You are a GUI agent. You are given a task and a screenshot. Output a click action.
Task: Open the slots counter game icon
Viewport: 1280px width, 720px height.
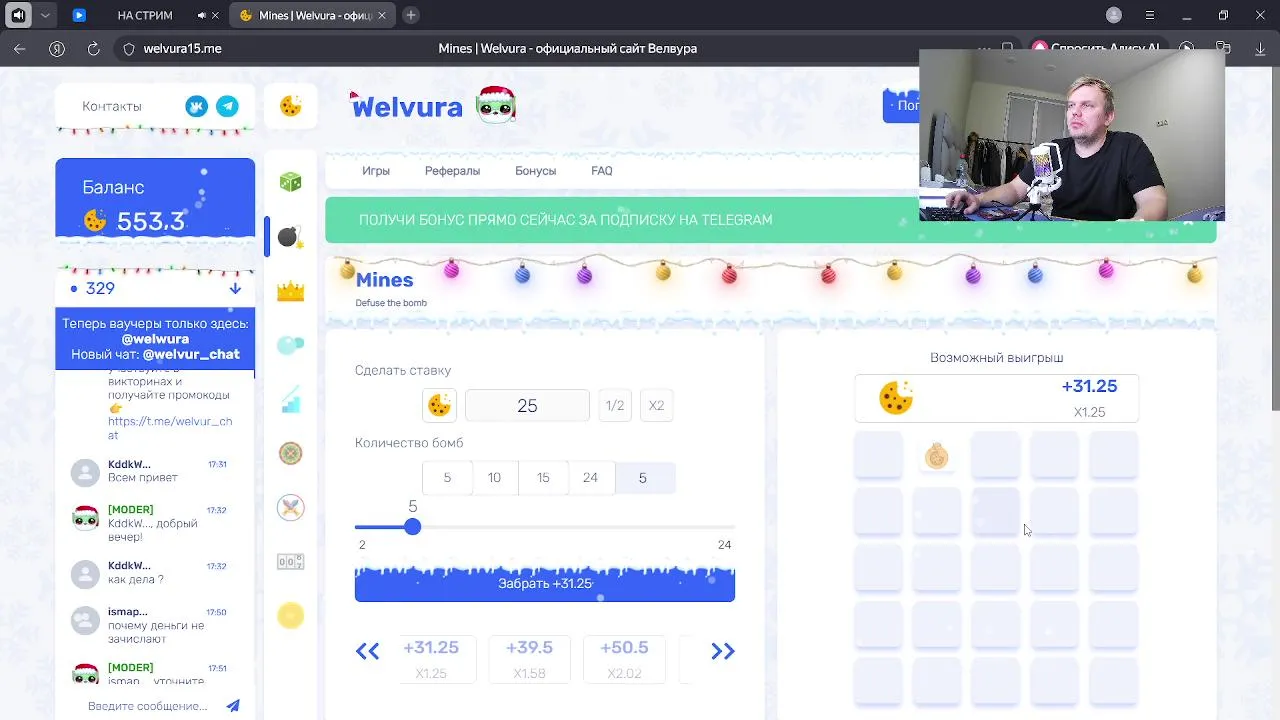point(290,562)
